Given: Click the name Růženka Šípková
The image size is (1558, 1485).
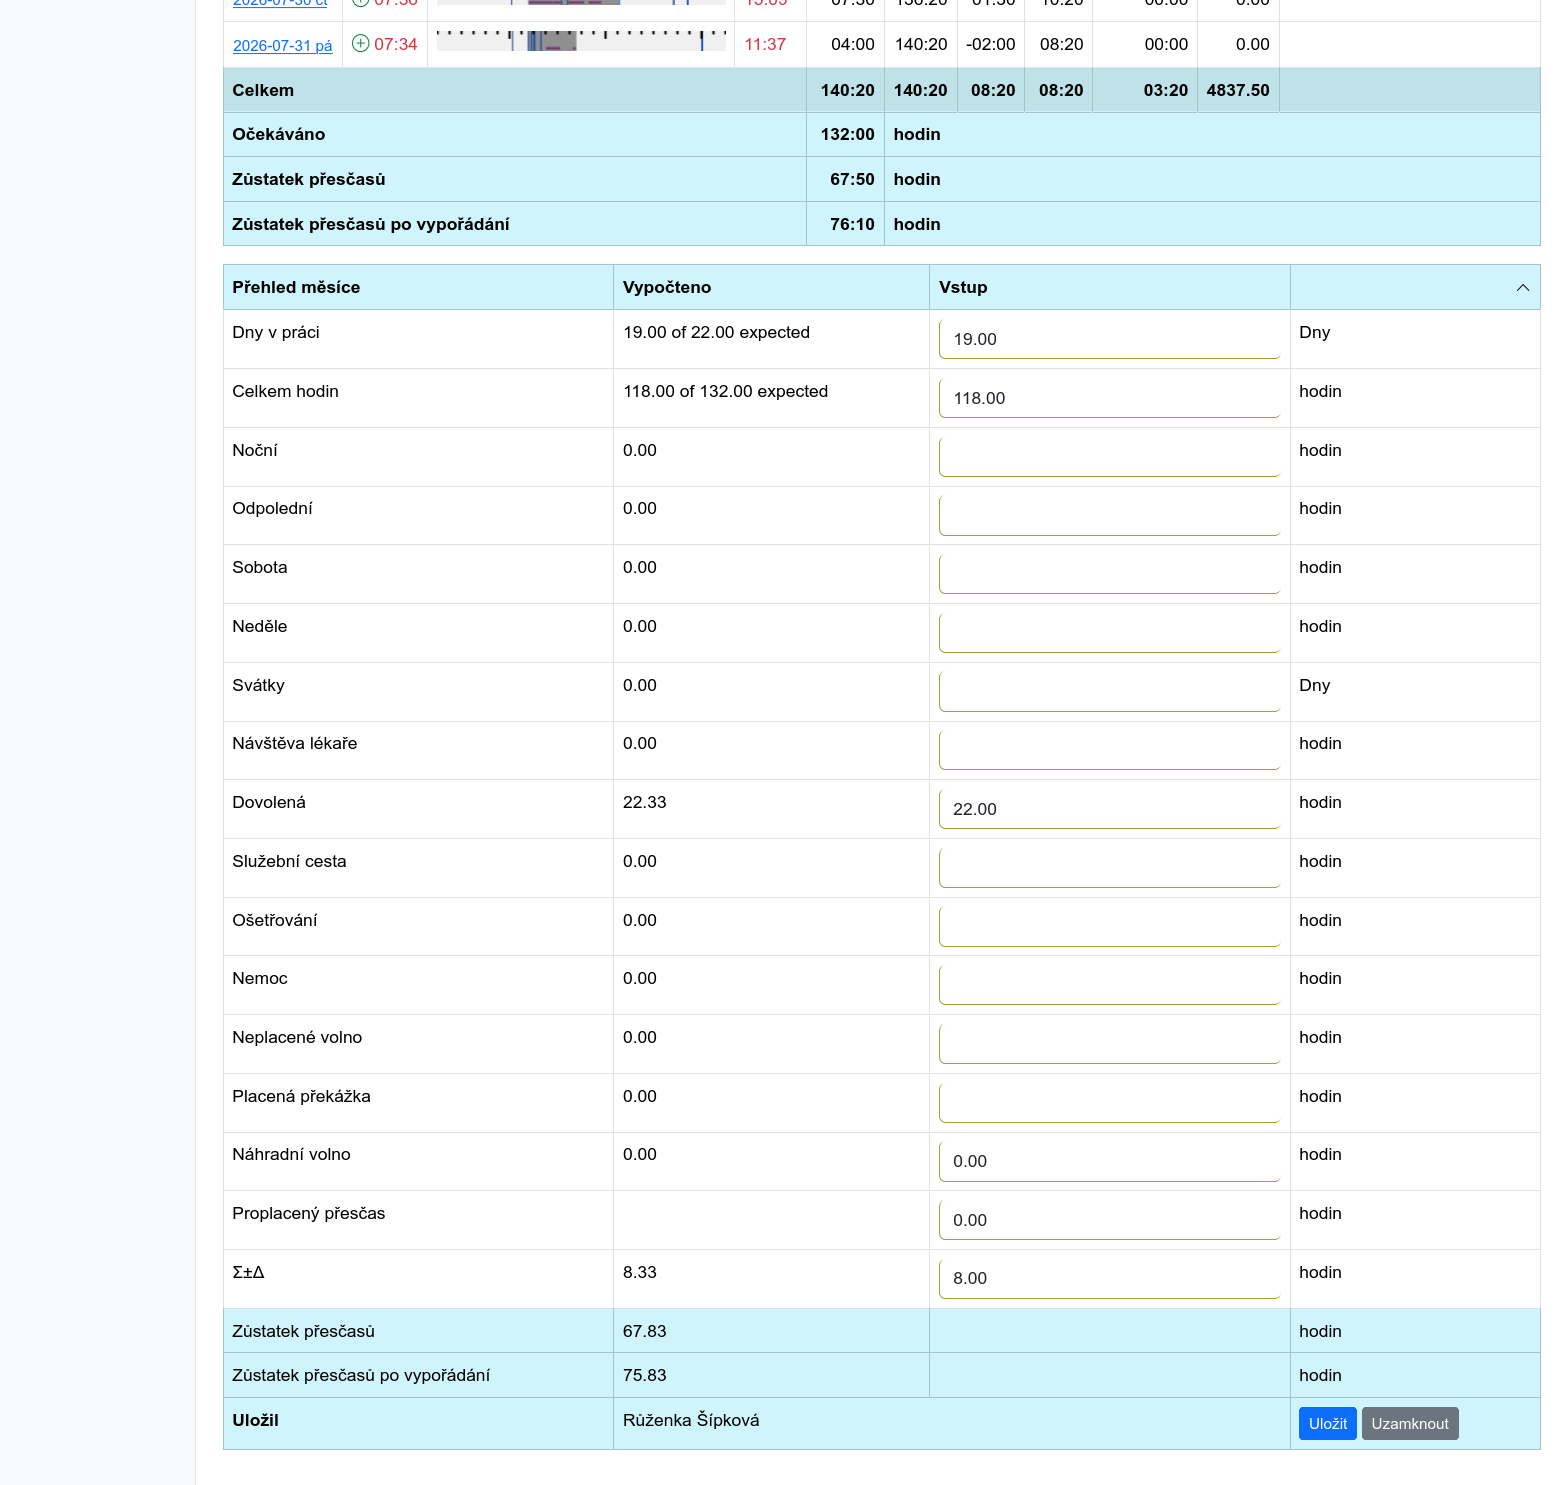Looking at the screenshot, I should (691, 1421).
